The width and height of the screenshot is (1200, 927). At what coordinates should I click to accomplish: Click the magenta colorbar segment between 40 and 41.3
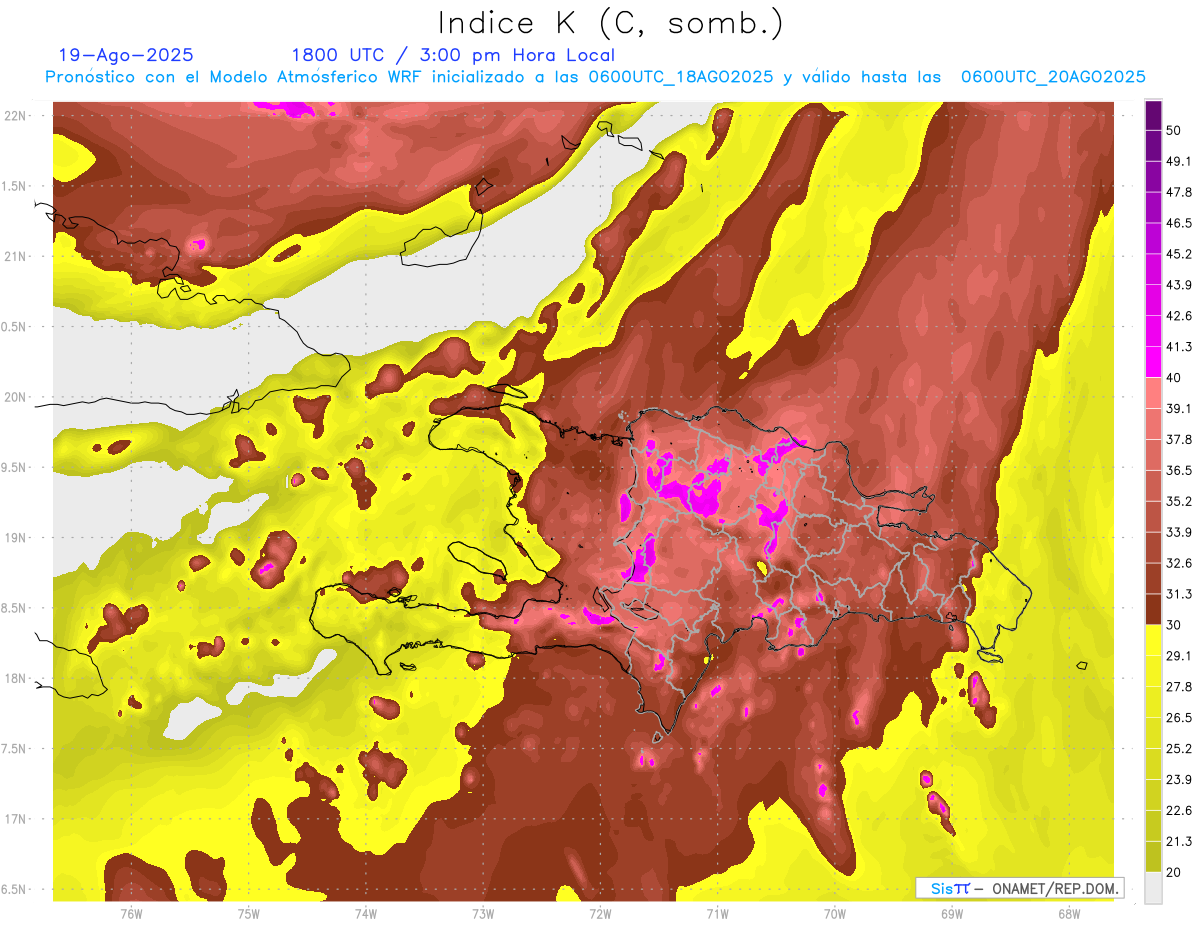point(1153,362)
